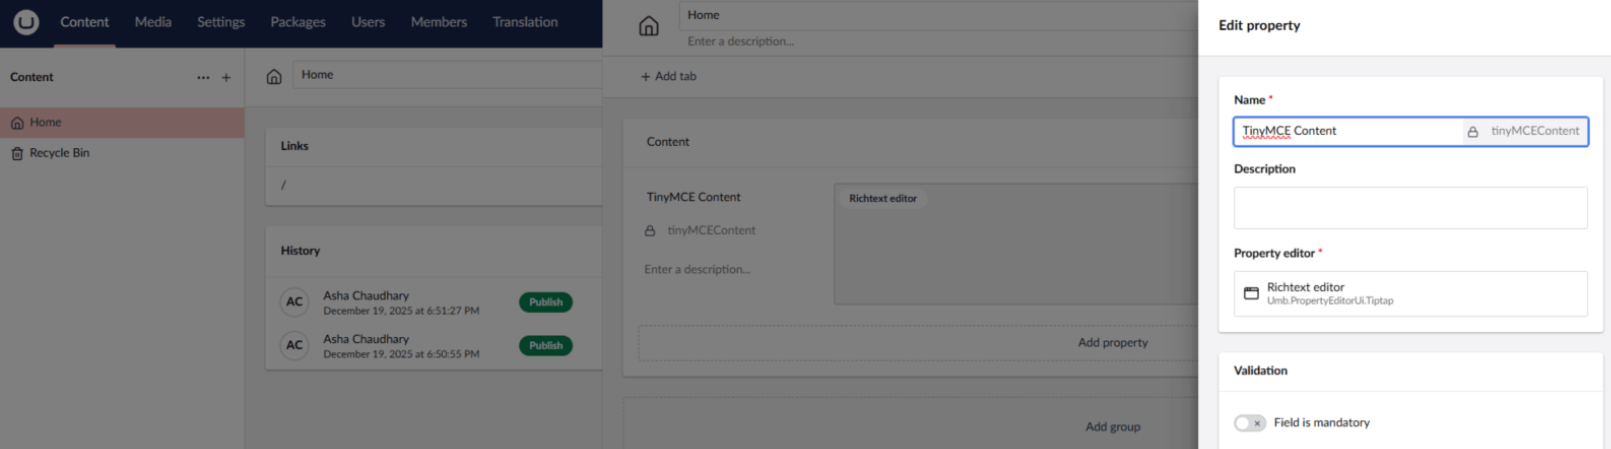Viewport: 1611px width, 449px height.
Task: Open the Users section tab
Action: (x=368, y=22)
